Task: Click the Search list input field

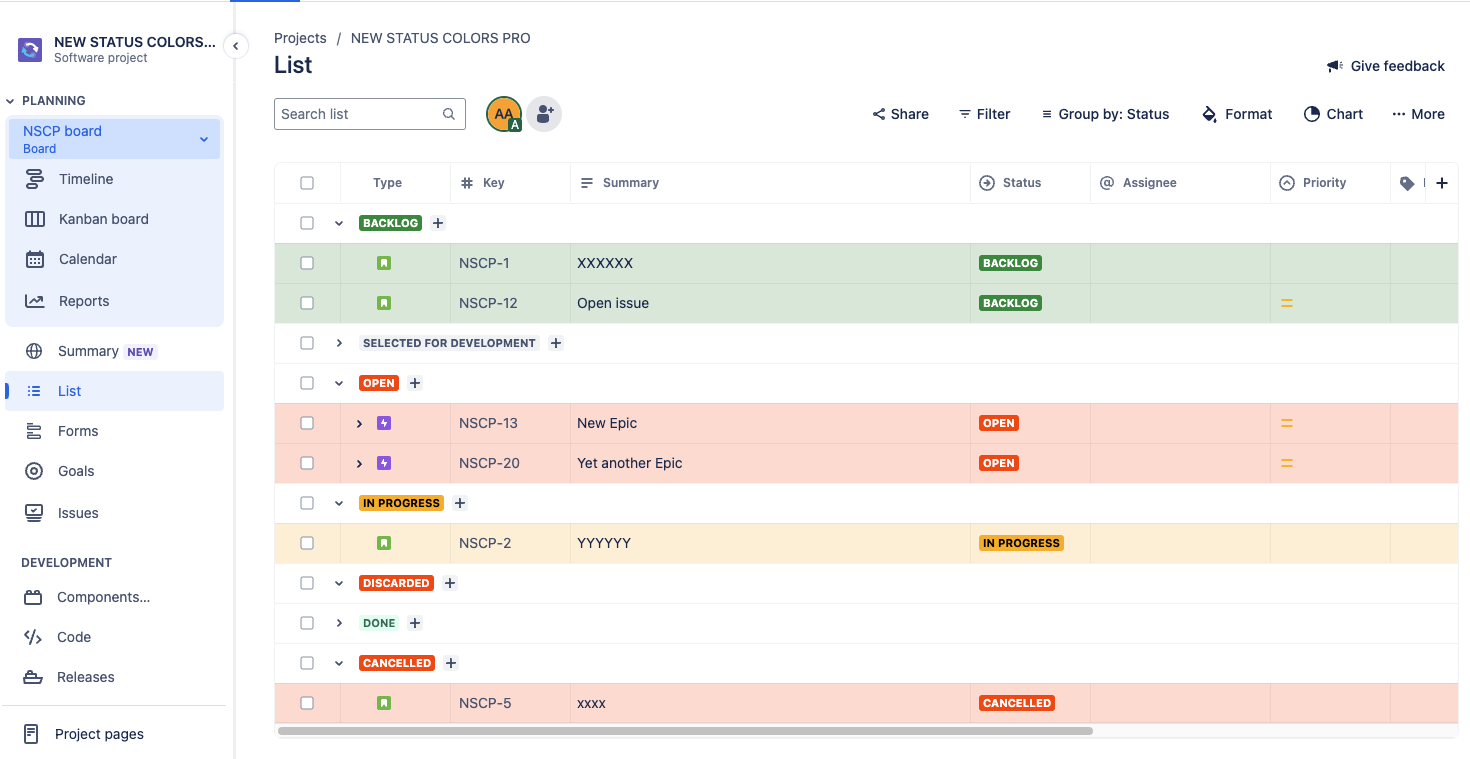Action: click(358, 114)
